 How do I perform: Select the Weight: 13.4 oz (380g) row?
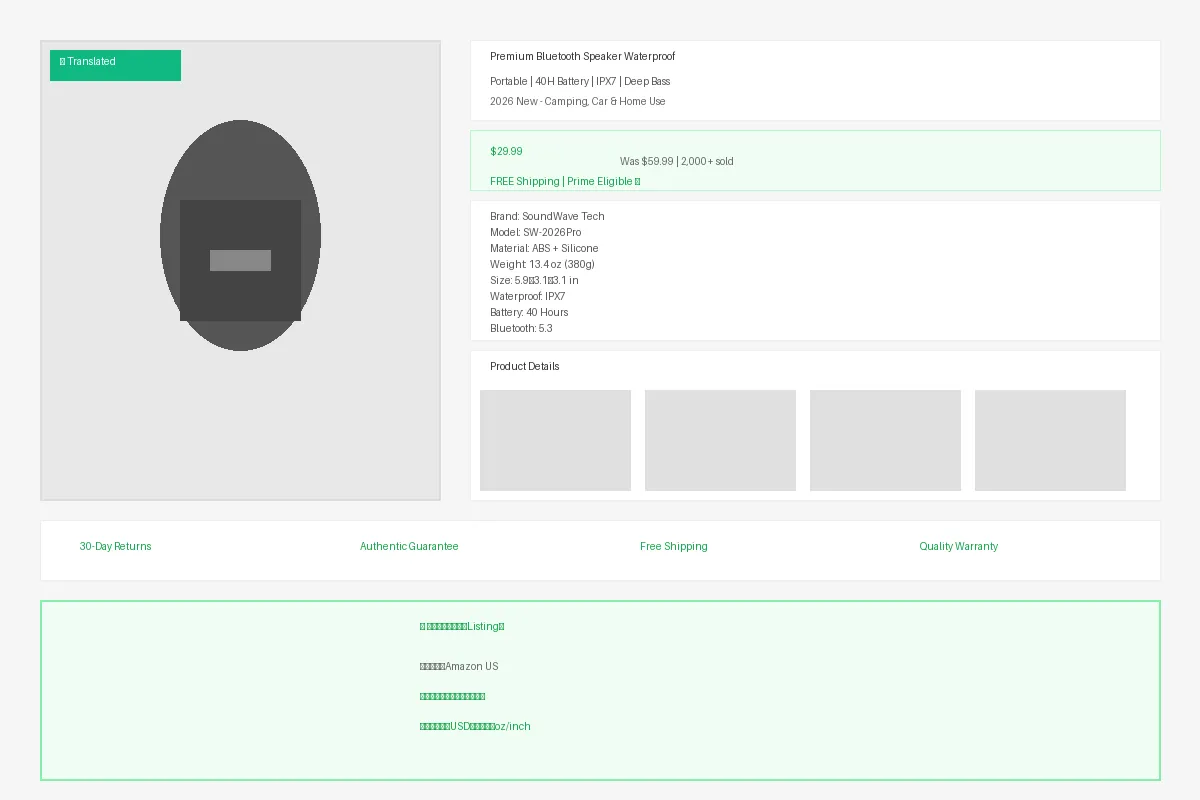[x=542, y=264]
